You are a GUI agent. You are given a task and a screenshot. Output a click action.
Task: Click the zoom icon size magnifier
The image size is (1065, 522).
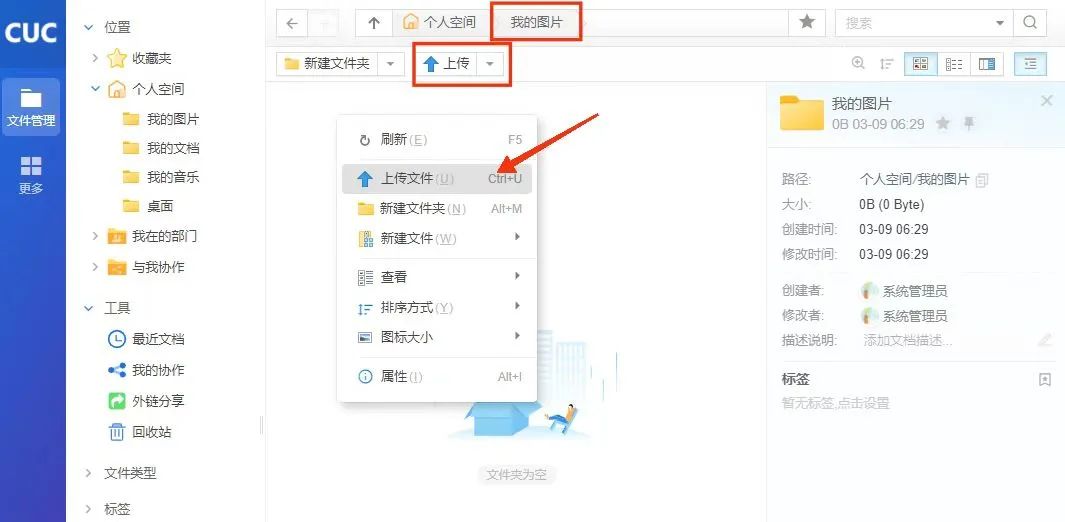tap(858, 64)
